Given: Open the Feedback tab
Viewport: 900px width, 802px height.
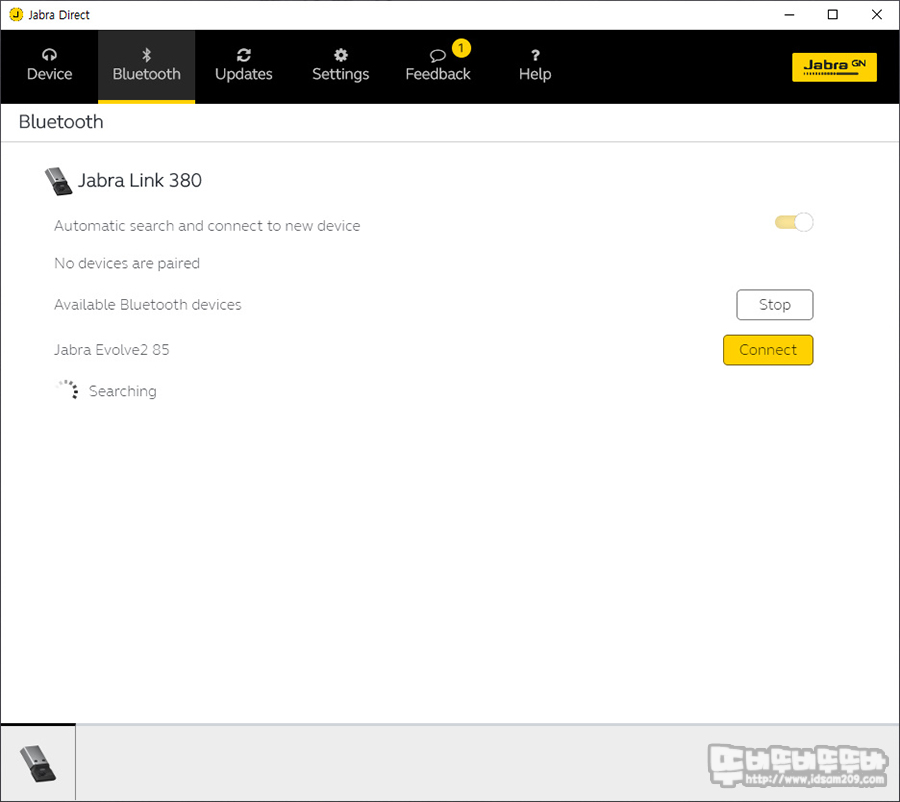Looking at the screenshot, I should pyautogui.click(x=437, y=66).
